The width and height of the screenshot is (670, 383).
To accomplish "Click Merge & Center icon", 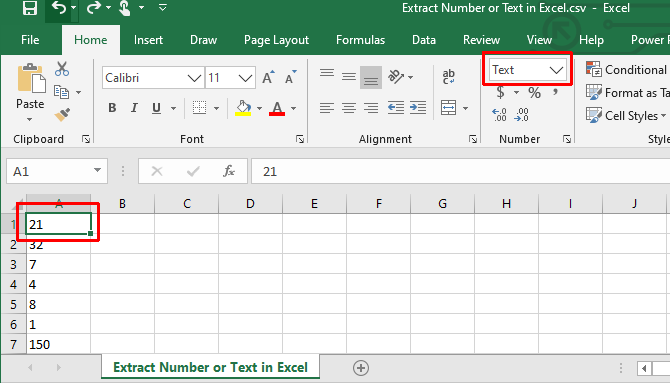I will click(449, 108).
